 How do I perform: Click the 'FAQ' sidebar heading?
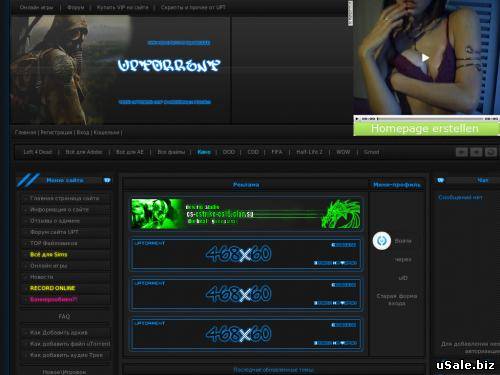click(64, 316)
